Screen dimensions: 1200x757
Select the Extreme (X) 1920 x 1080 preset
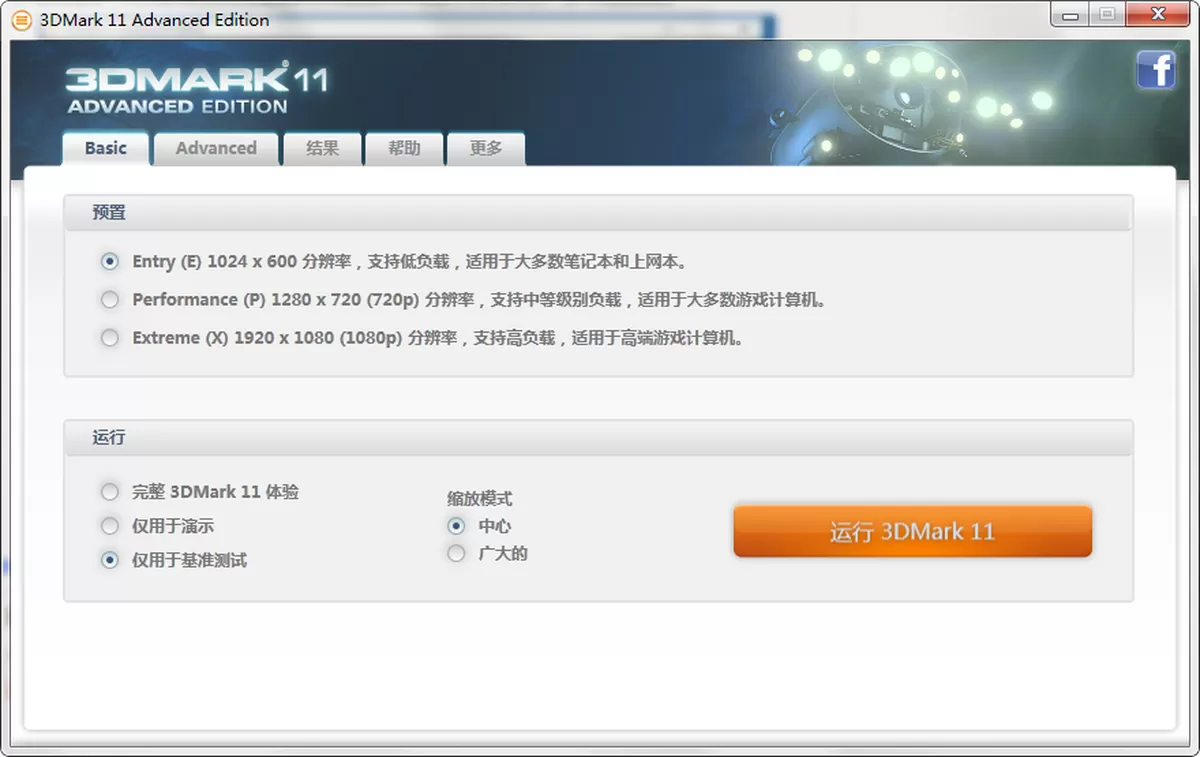(x=109, y=338)
